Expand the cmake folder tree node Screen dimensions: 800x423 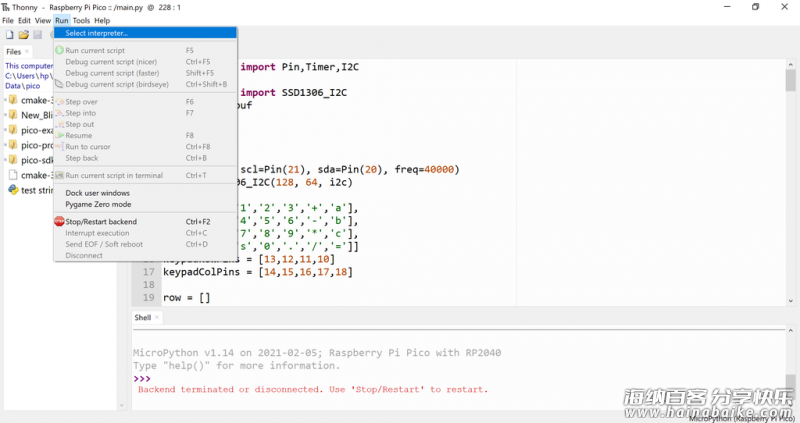6,100
